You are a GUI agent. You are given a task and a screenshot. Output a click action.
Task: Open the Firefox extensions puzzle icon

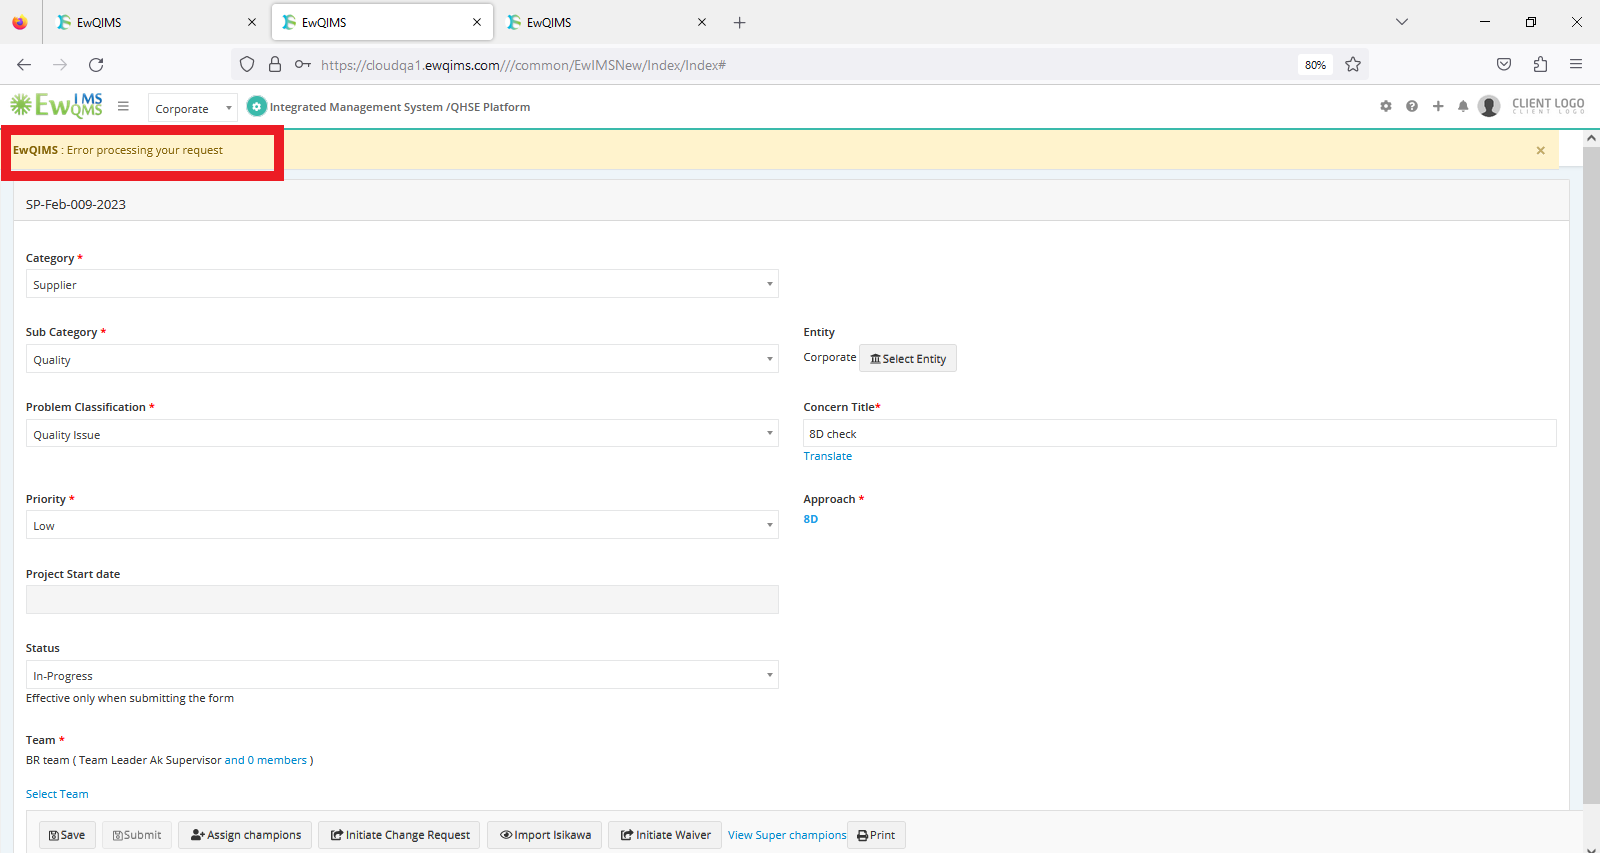(x=1540, y=64)
